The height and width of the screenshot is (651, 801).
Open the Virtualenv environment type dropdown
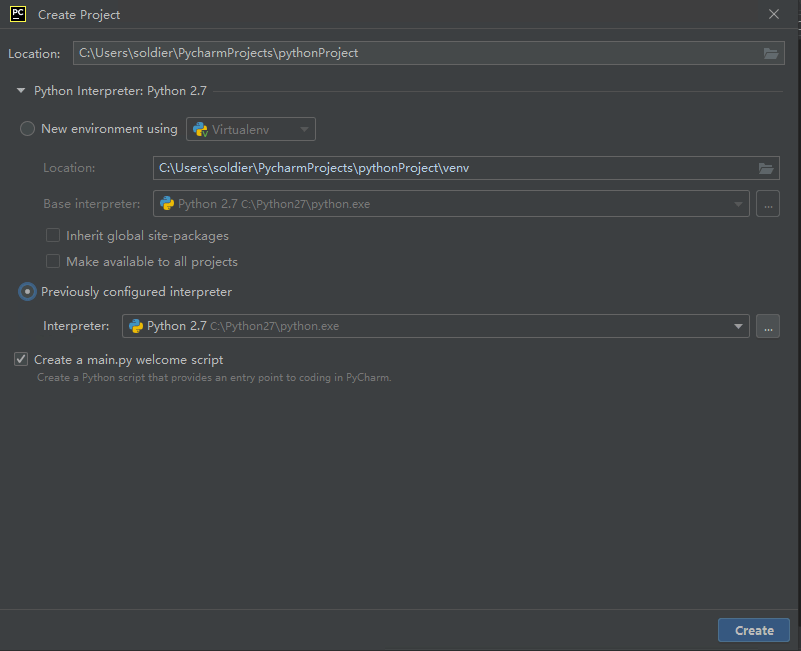coord(251,129)
